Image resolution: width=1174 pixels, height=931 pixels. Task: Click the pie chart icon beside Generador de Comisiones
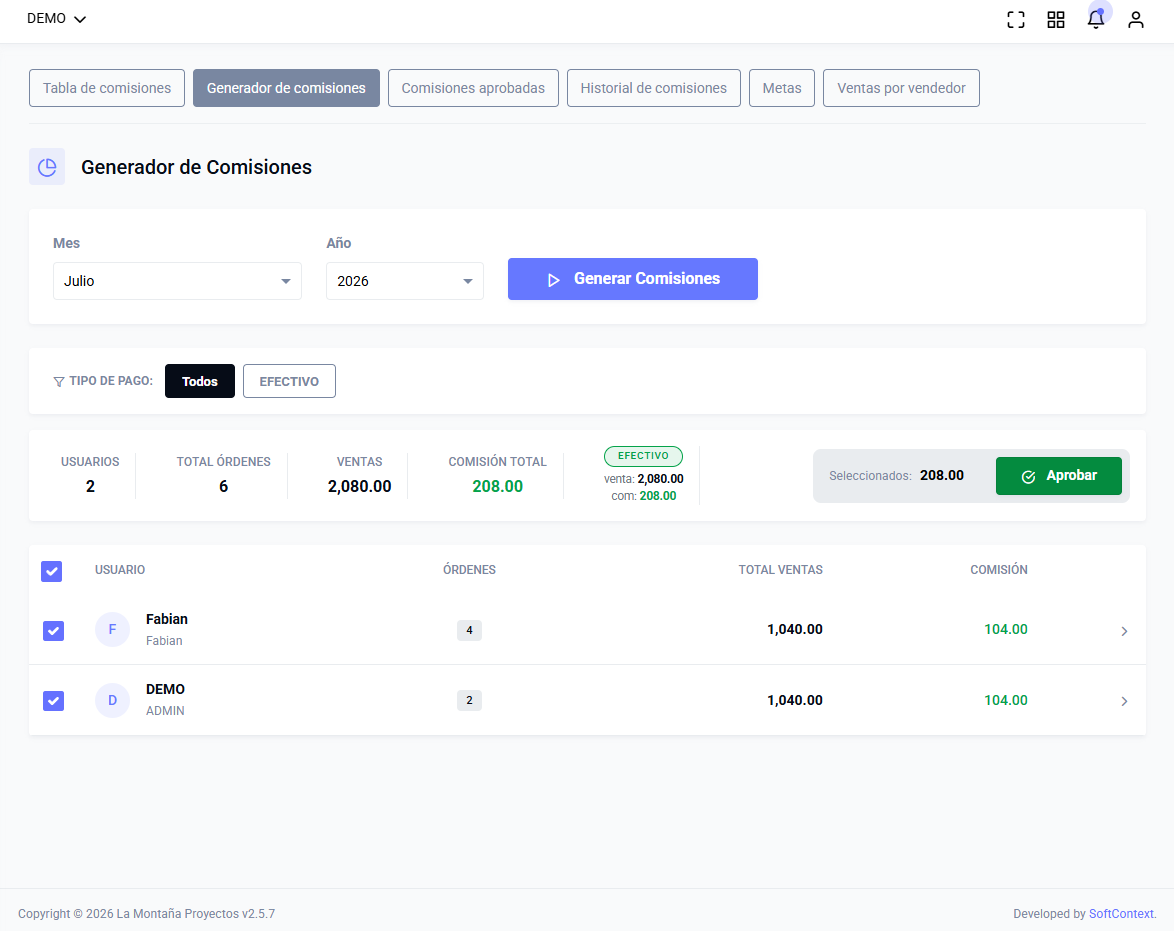47,167
